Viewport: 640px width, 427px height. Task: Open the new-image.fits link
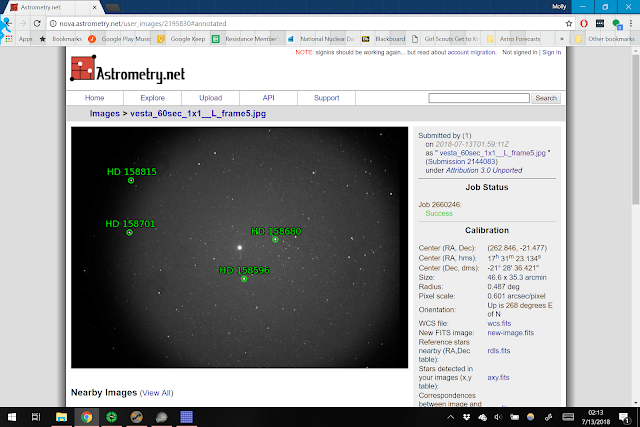[x=511, y=333]
